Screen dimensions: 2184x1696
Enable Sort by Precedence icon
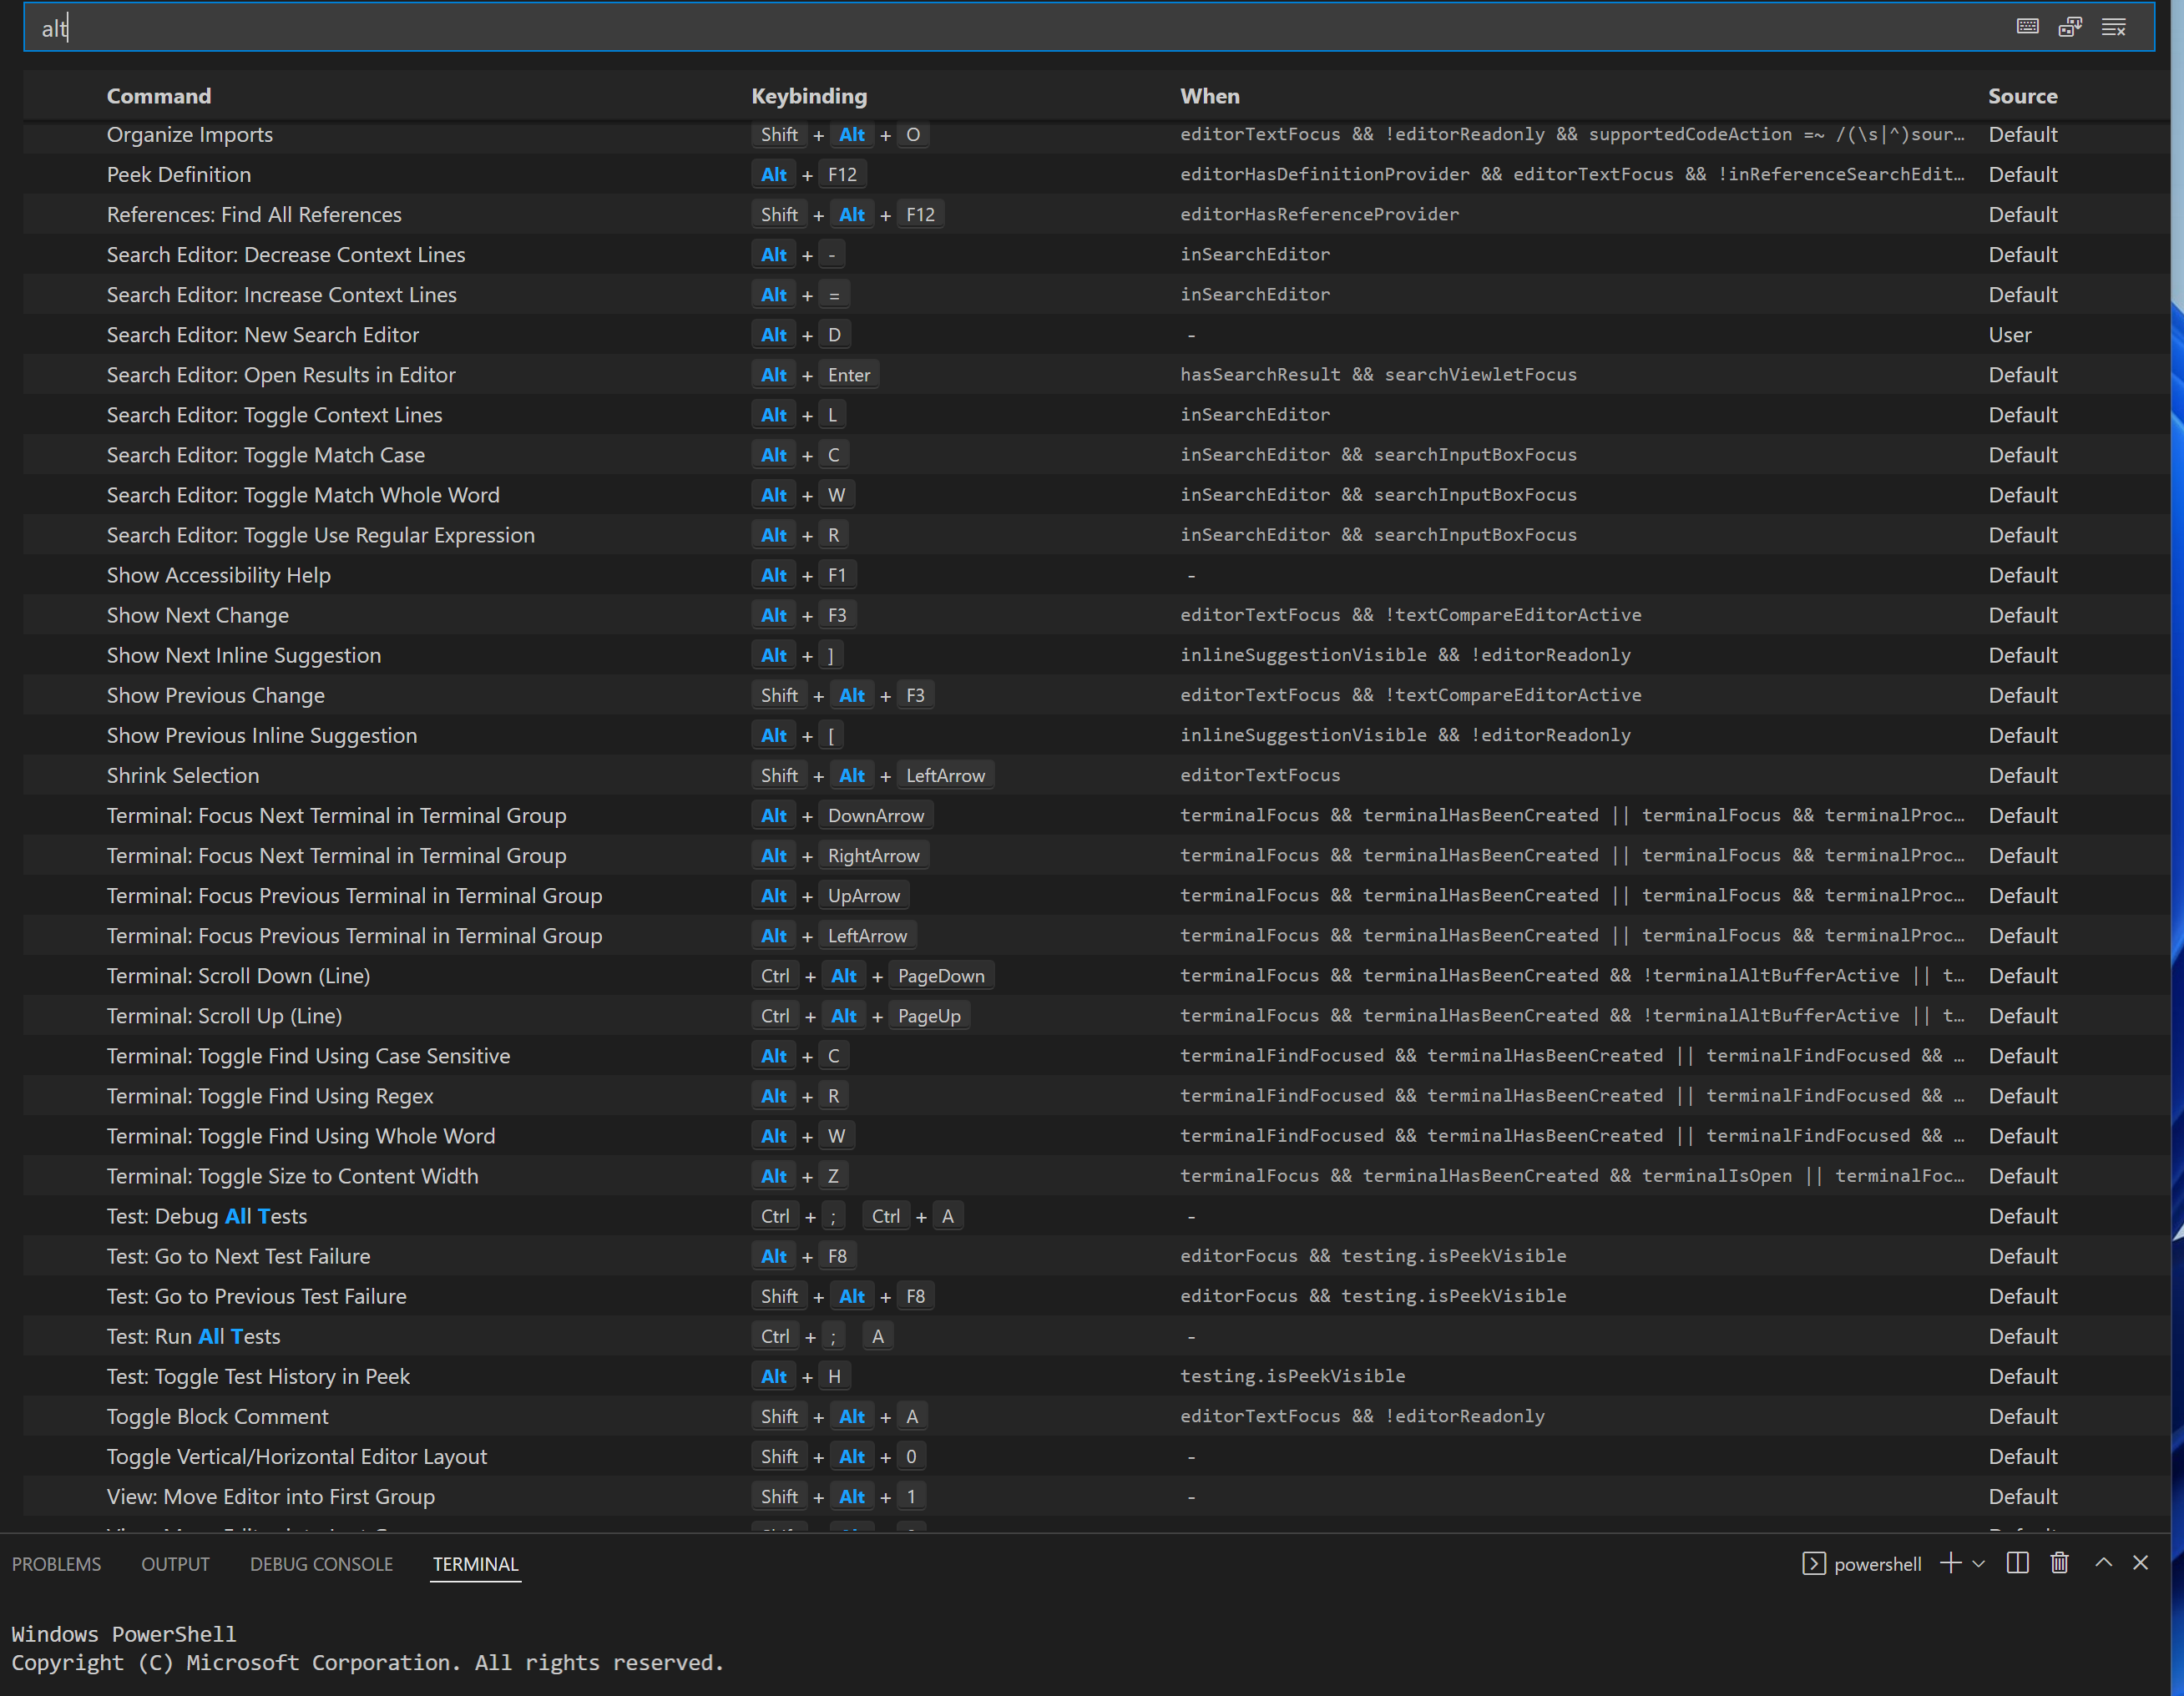[2070, 27]
